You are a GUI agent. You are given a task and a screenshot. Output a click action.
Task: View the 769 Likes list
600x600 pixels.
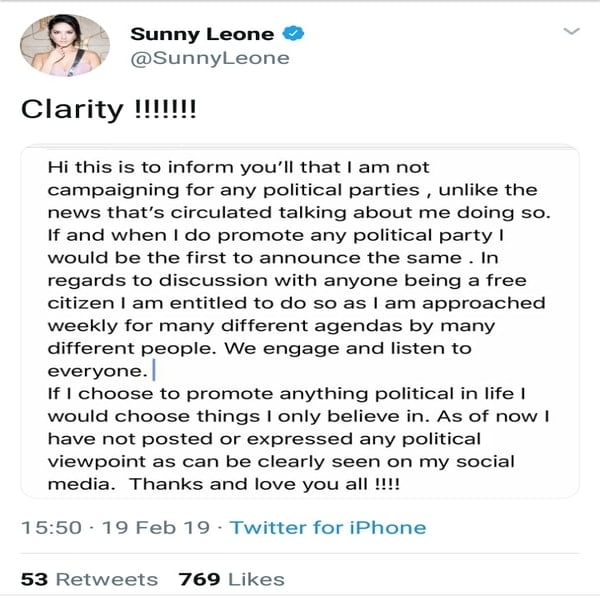[x=231, y=579]
